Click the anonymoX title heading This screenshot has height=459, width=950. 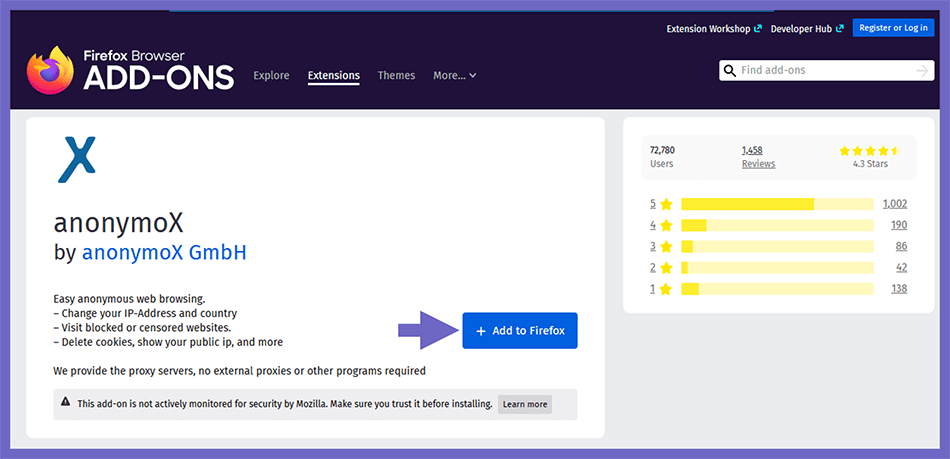[x=118, y=223]
